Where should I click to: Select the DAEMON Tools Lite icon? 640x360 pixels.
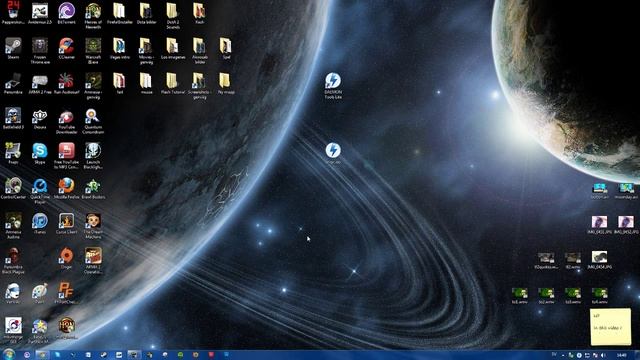(333, 86)
